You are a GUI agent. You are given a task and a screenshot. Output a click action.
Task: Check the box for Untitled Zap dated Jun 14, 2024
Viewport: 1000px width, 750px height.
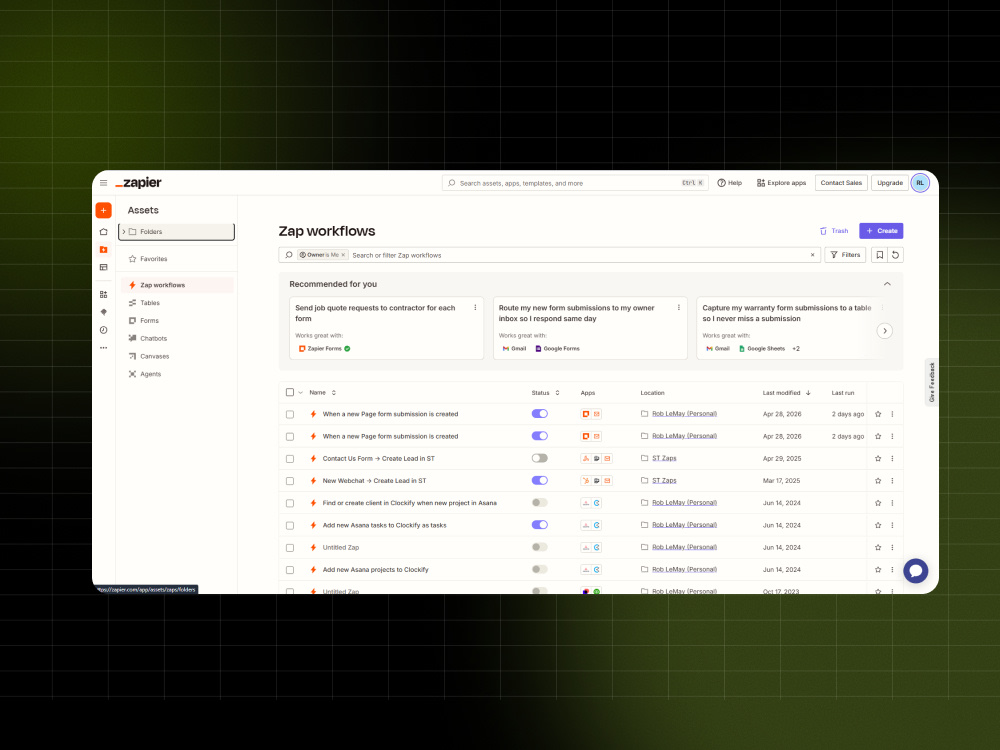290,548
